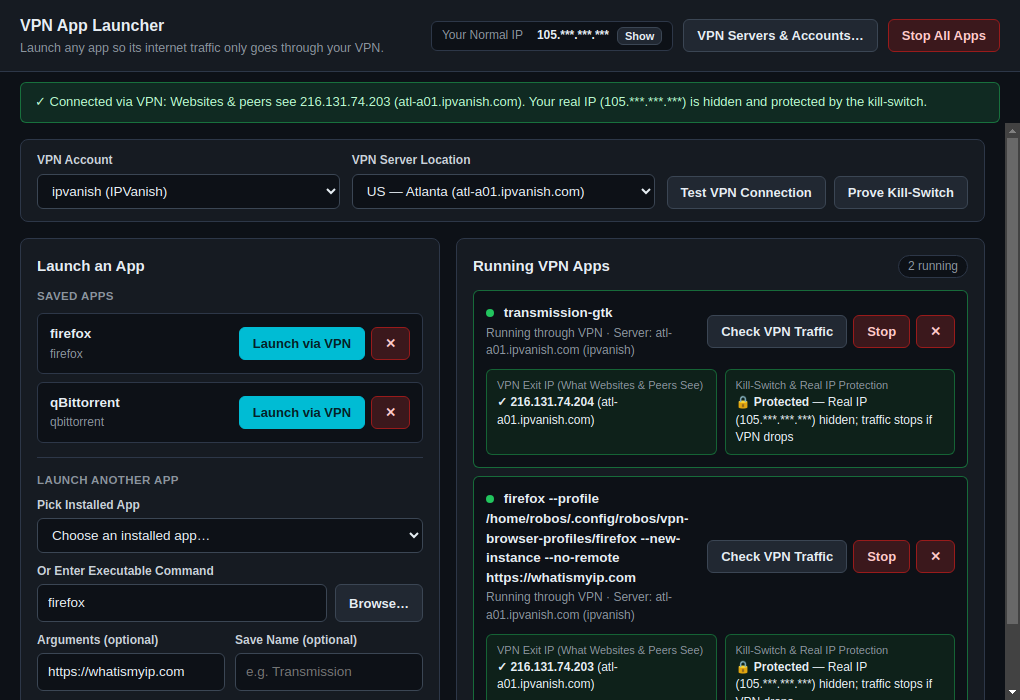Focus the Arguments input field
Image resolution: width=1020 pixels, height=700 pixels.
coord(131,672)
